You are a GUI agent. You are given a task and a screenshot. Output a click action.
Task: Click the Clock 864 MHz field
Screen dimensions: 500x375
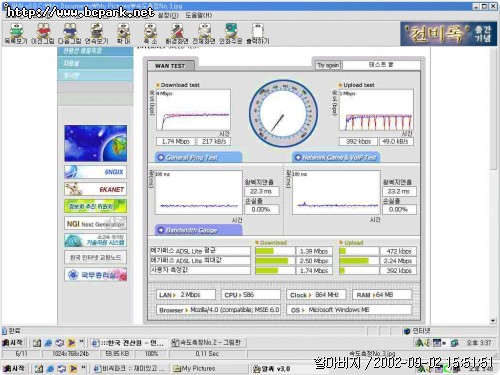coord(316,295)
